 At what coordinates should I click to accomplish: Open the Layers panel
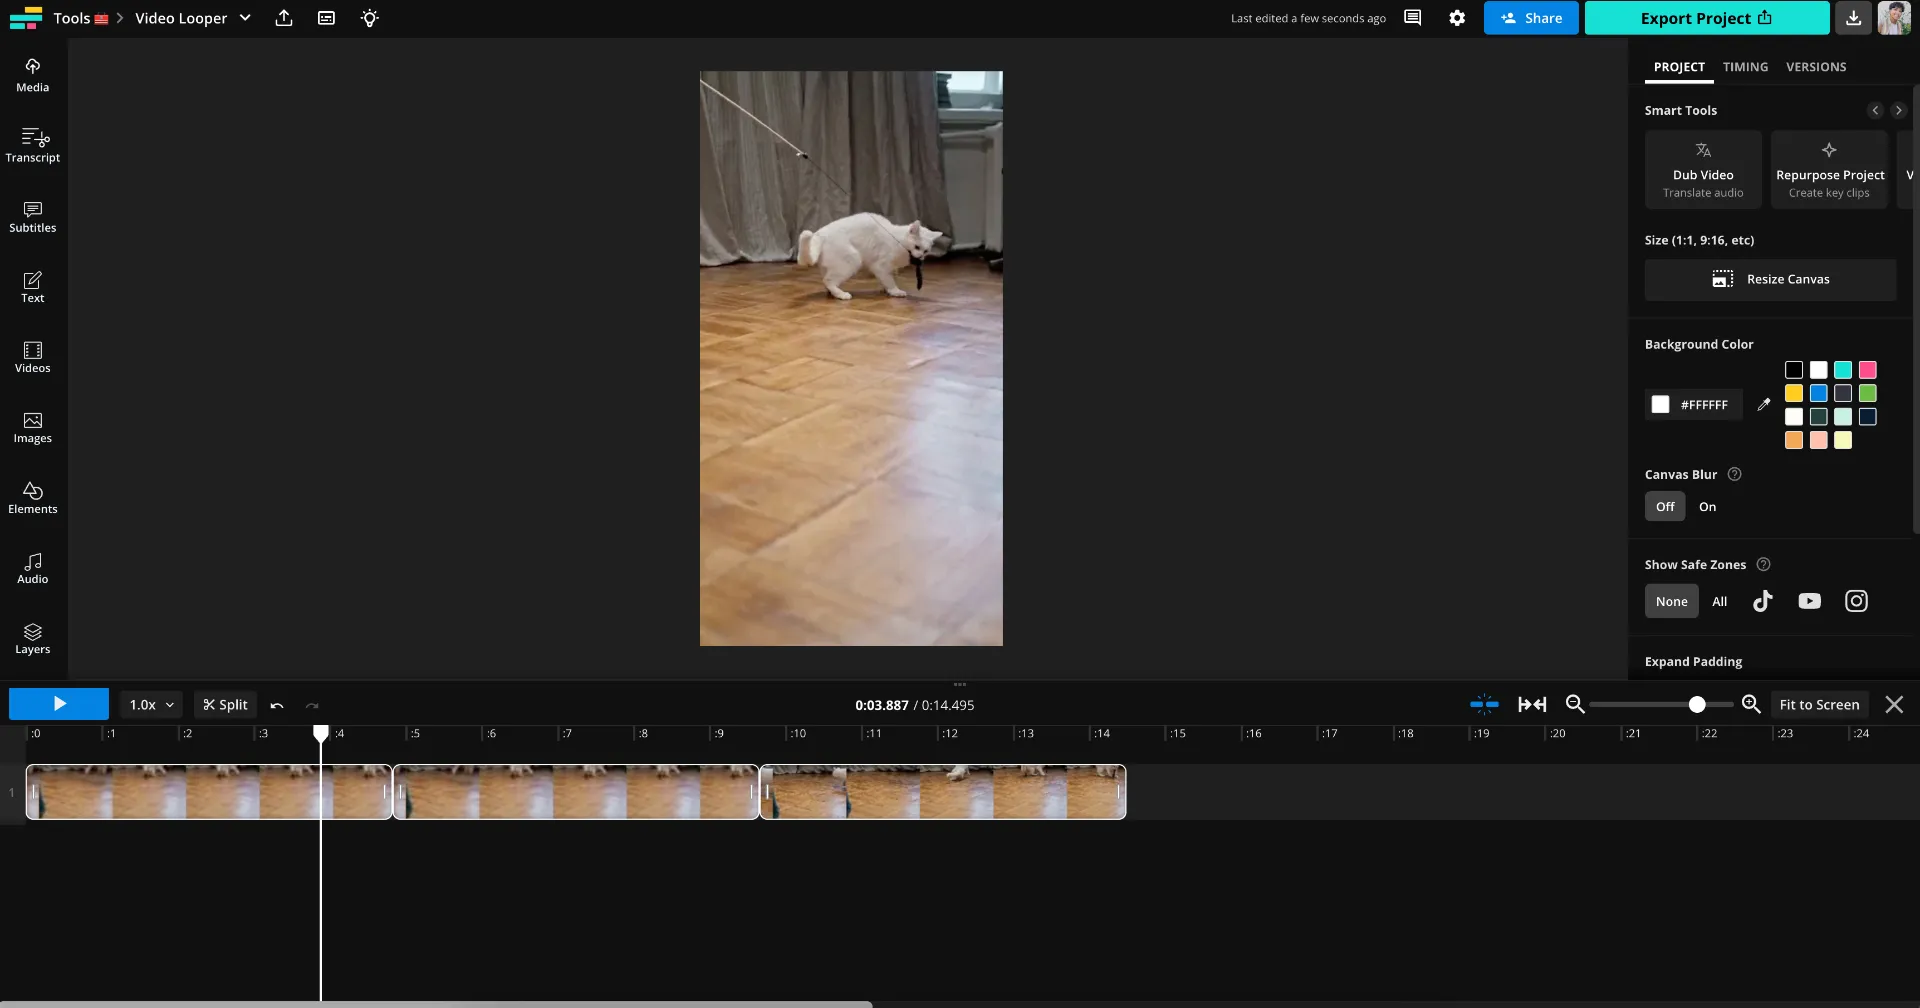point(32,638)
